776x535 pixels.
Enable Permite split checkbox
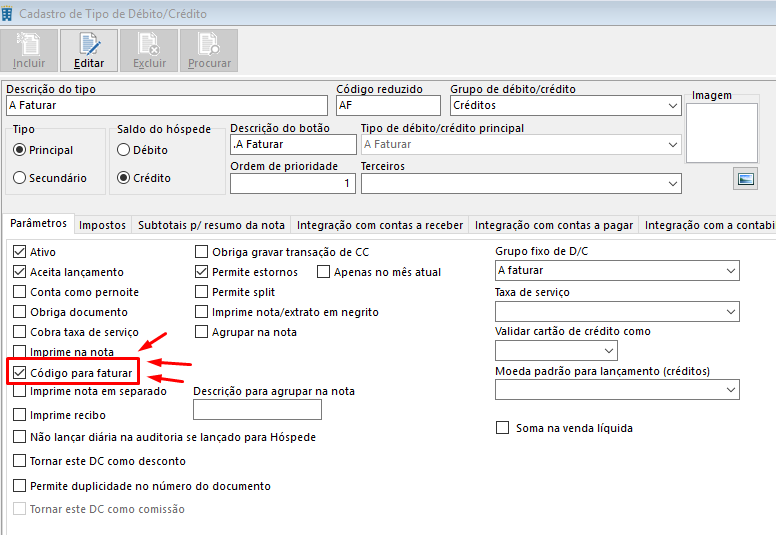(201, 292)
